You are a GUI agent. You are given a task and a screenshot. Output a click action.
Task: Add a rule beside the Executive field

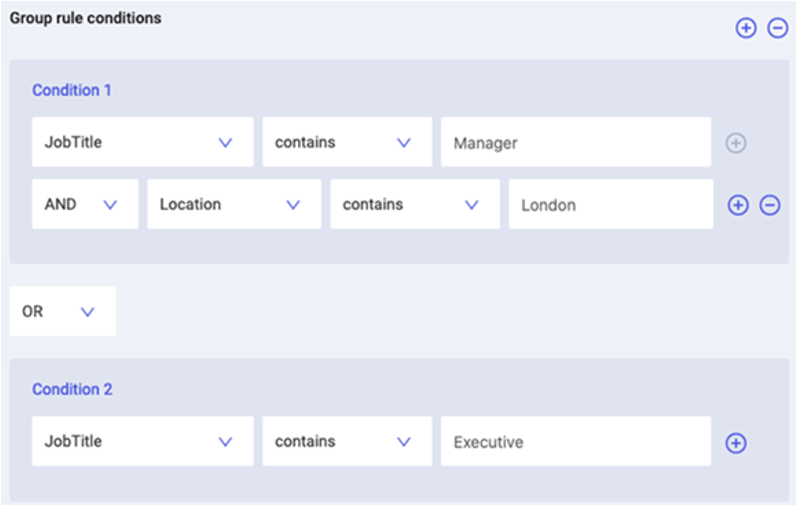point(736,443)
